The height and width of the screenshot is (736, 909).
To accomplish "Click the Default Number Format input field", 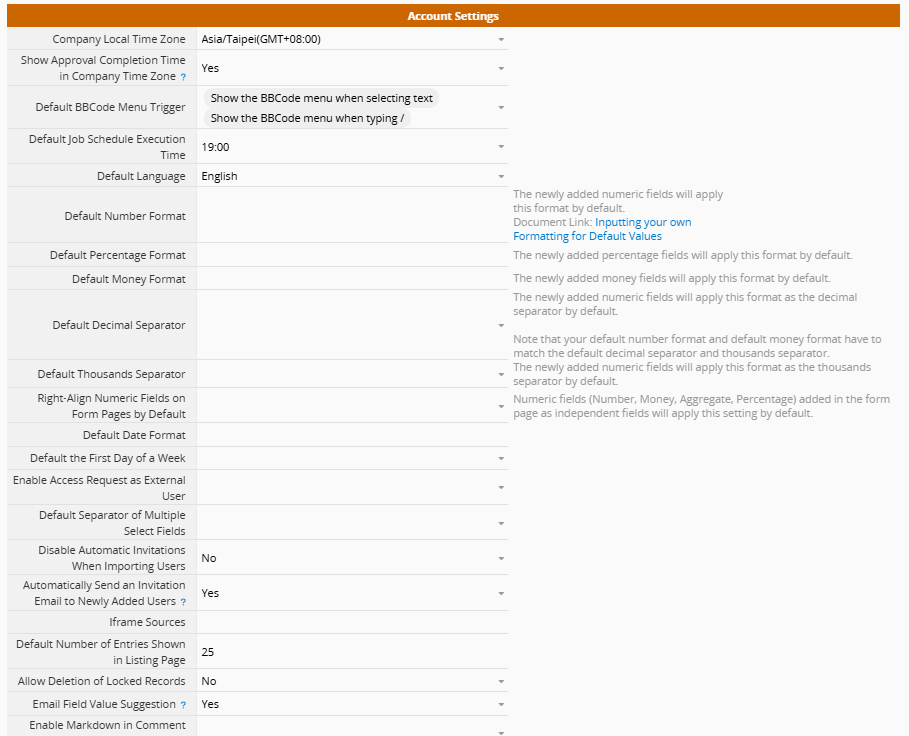I will point(350,216).
